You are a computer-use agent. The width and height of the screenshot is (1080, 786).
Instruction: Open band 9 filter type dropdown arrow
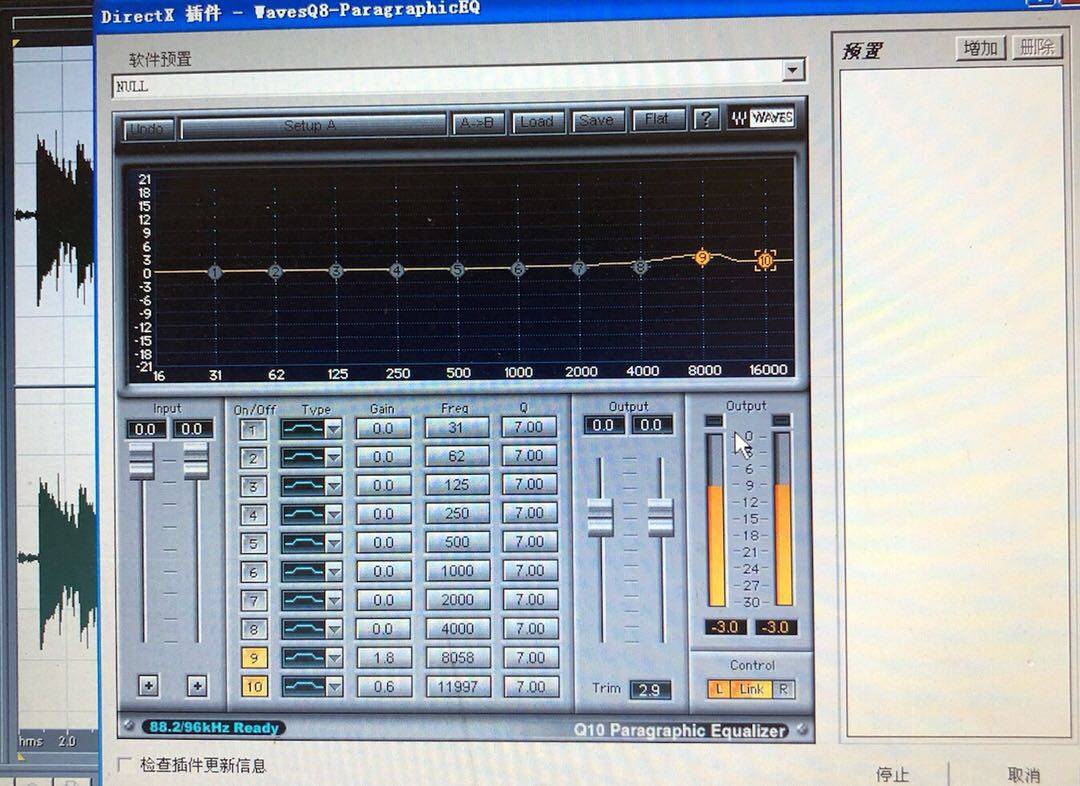coord(334,659)
